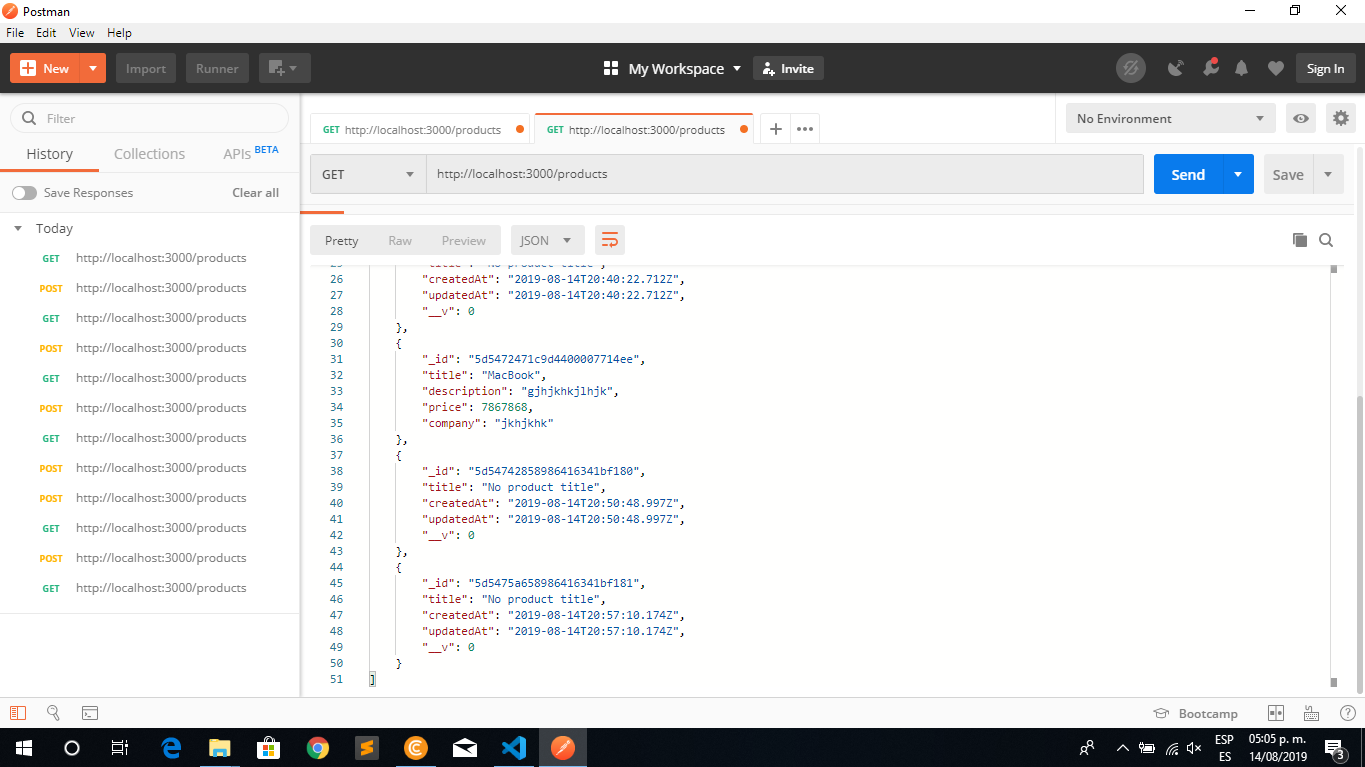This screenshot has width=1365, height=767.
Task: Send the request
Action: point(1188,174)
